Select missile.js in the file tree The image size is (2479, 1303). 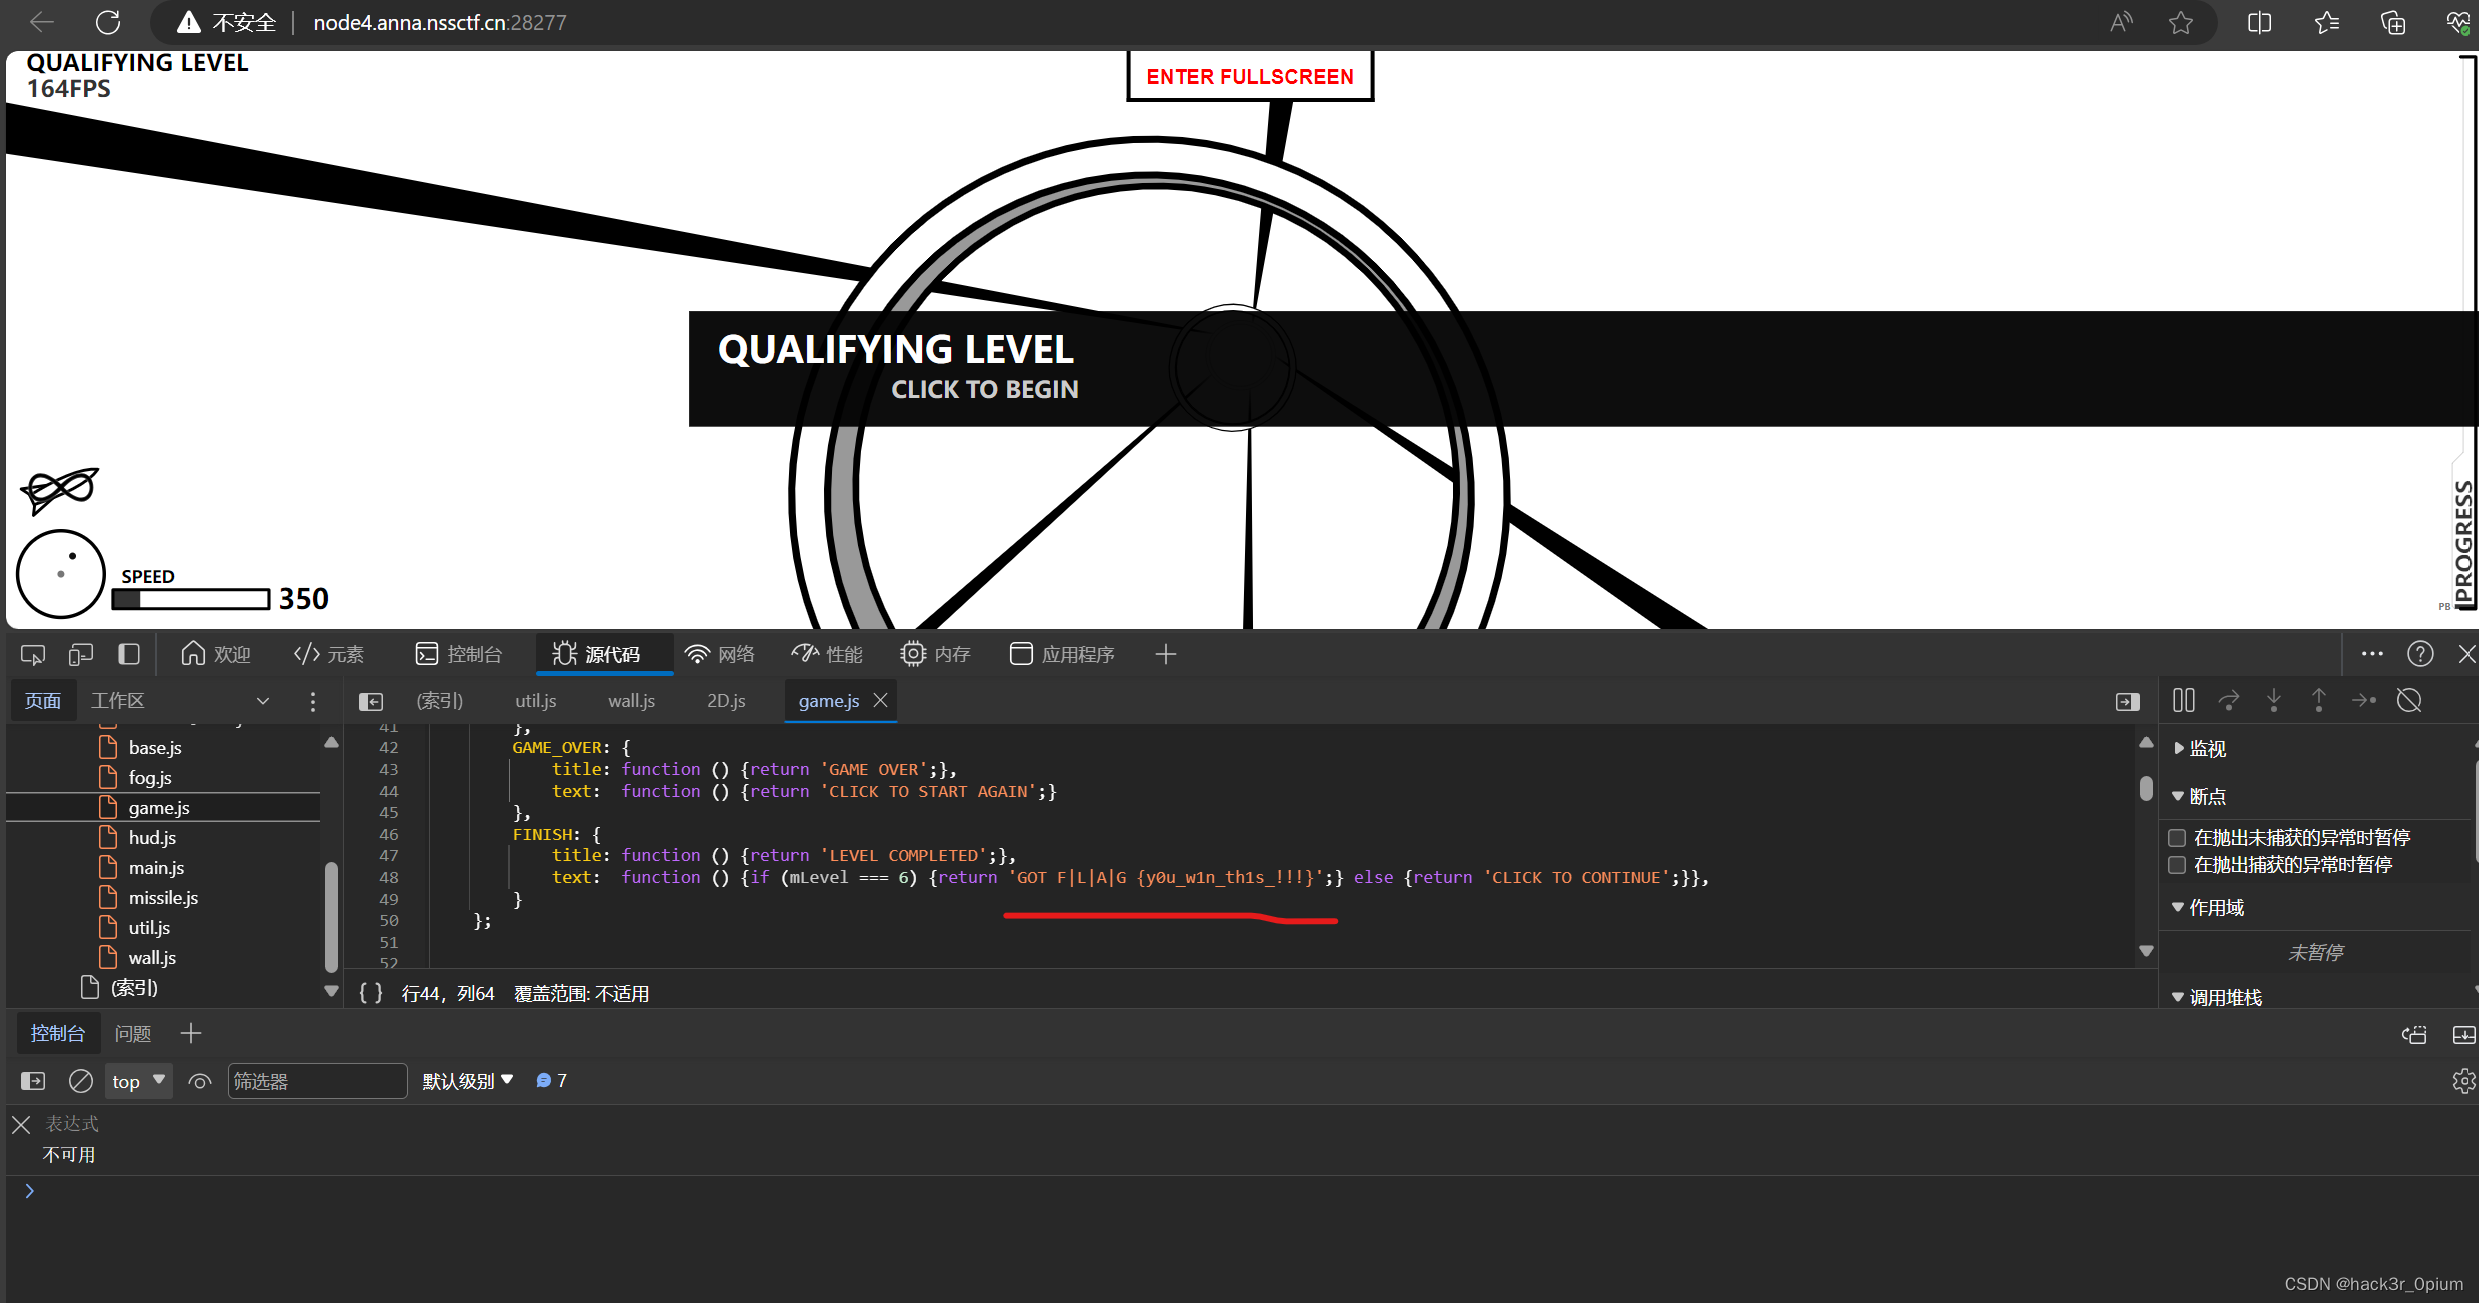163,897
